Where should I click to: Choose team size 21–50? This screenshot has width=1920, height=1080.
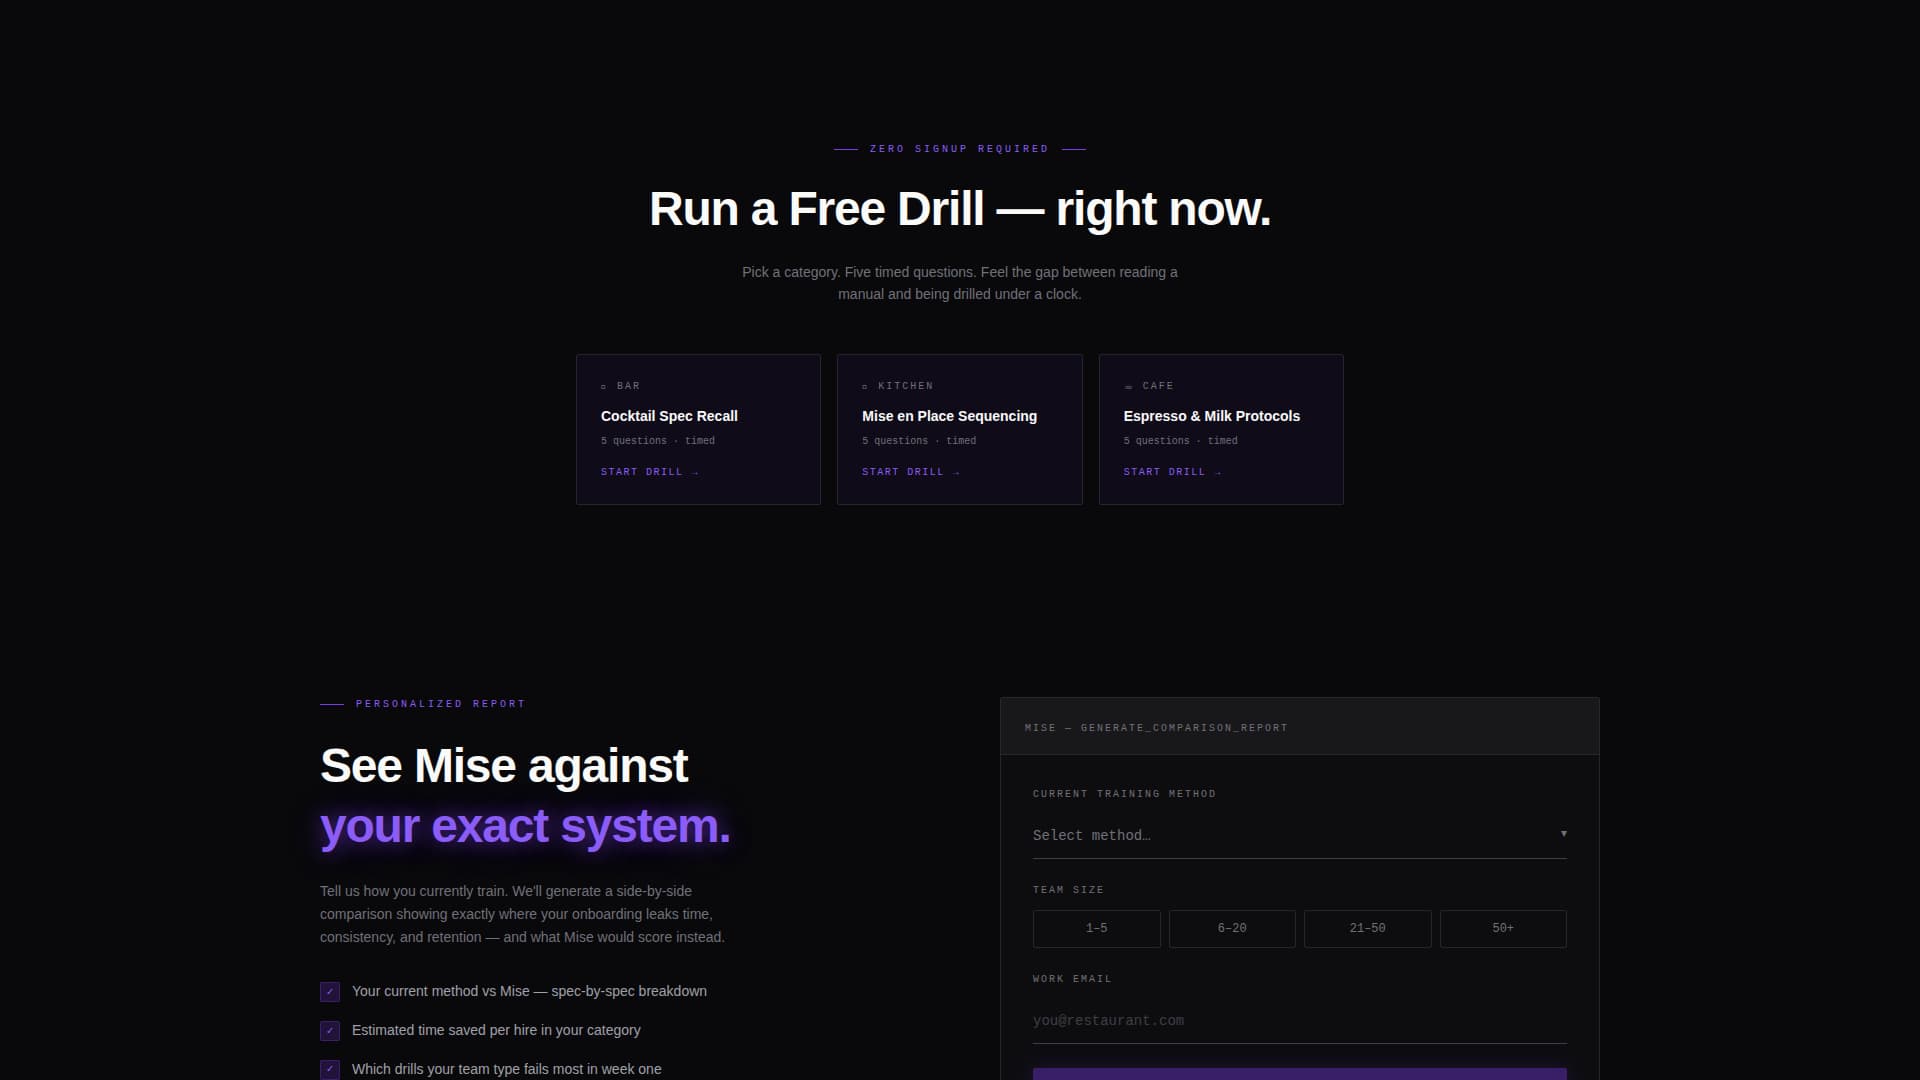click(x=1367, y=928)
